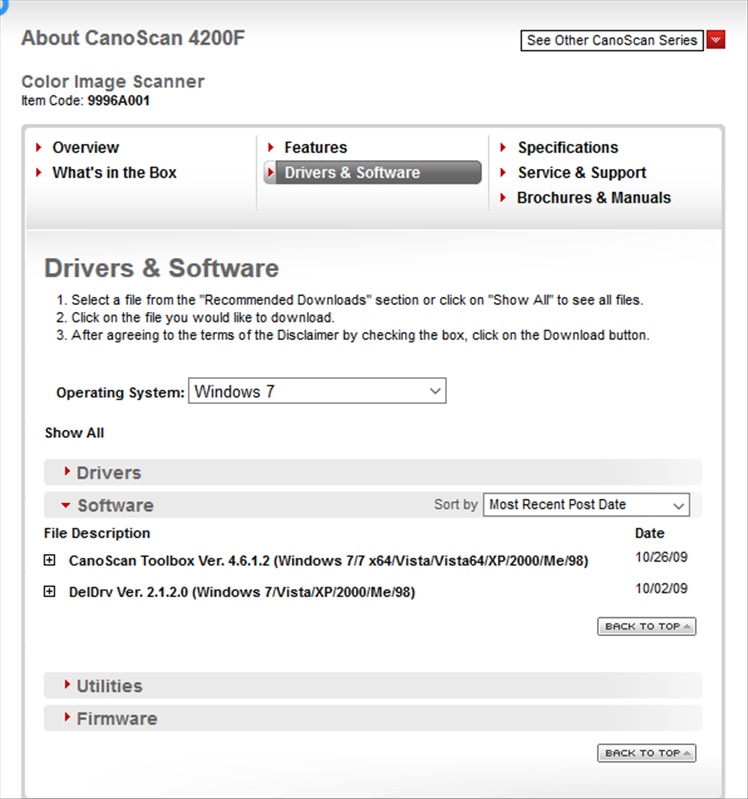Click Back to Top below software list
Screen dimensions: 748x799
click(646, 627)
